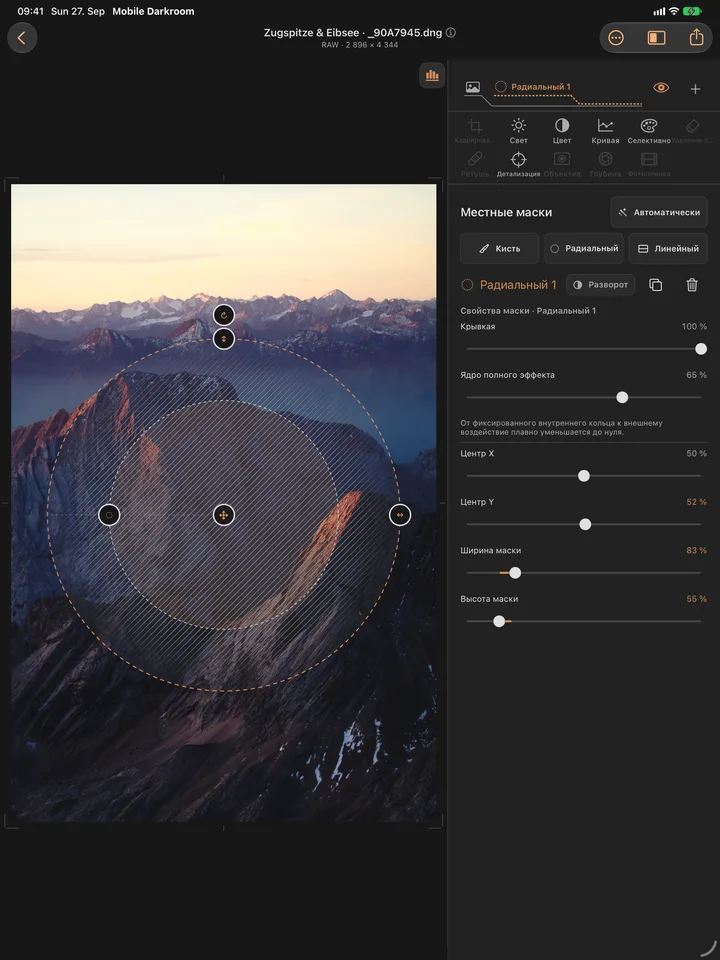Viewport: 720px width, 960px height.
Task: Add a new layer with plus
Action: [x=696, y=89]
